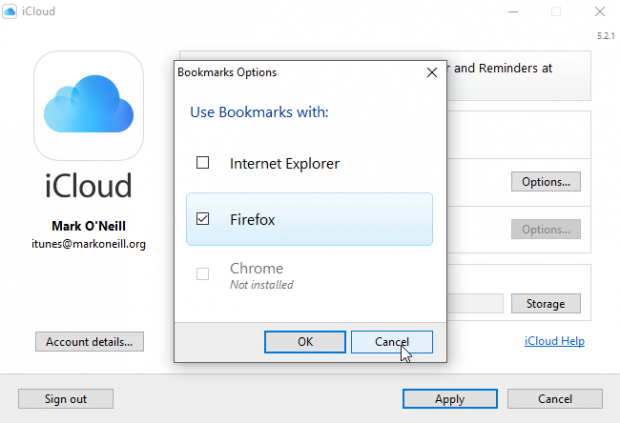The height and width of the screenshot is (423, 620).
Task: Cancel the Bookmarks Options dialog
Action: 392,342
